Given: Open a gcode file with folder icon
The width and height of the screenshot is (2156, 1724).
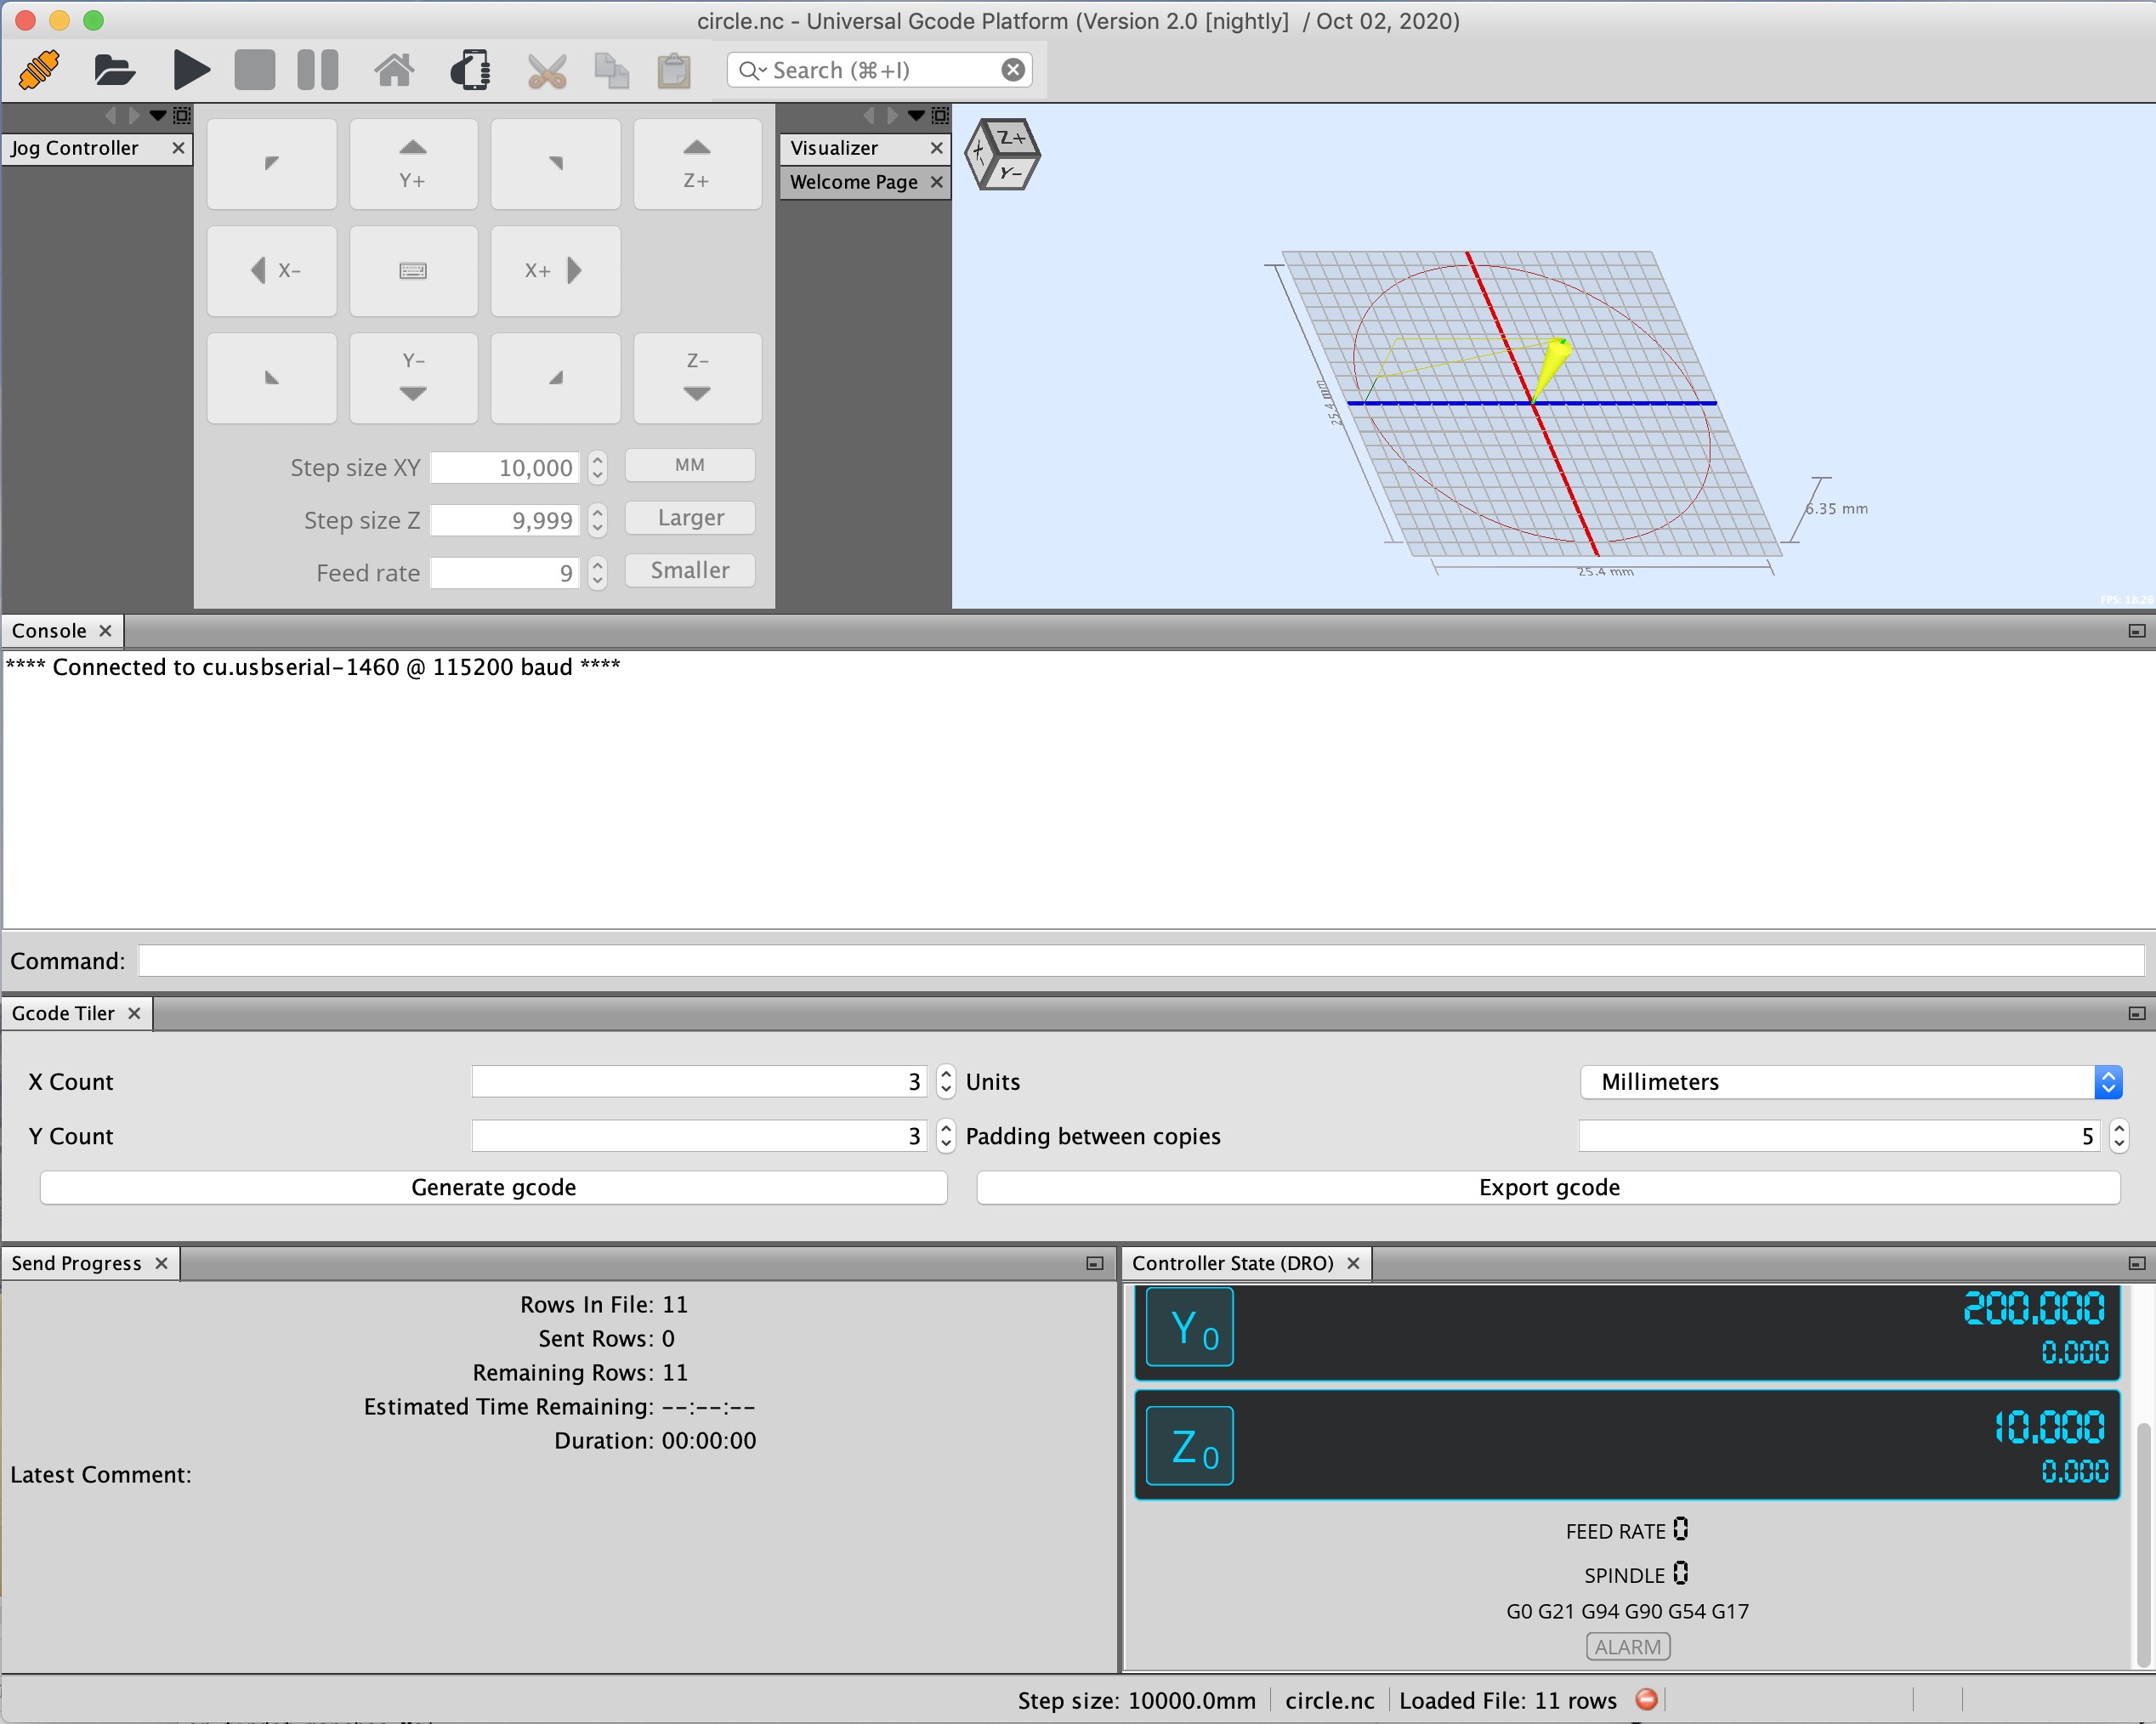Looking at the screenshot, I should click(x=114, y=70).
